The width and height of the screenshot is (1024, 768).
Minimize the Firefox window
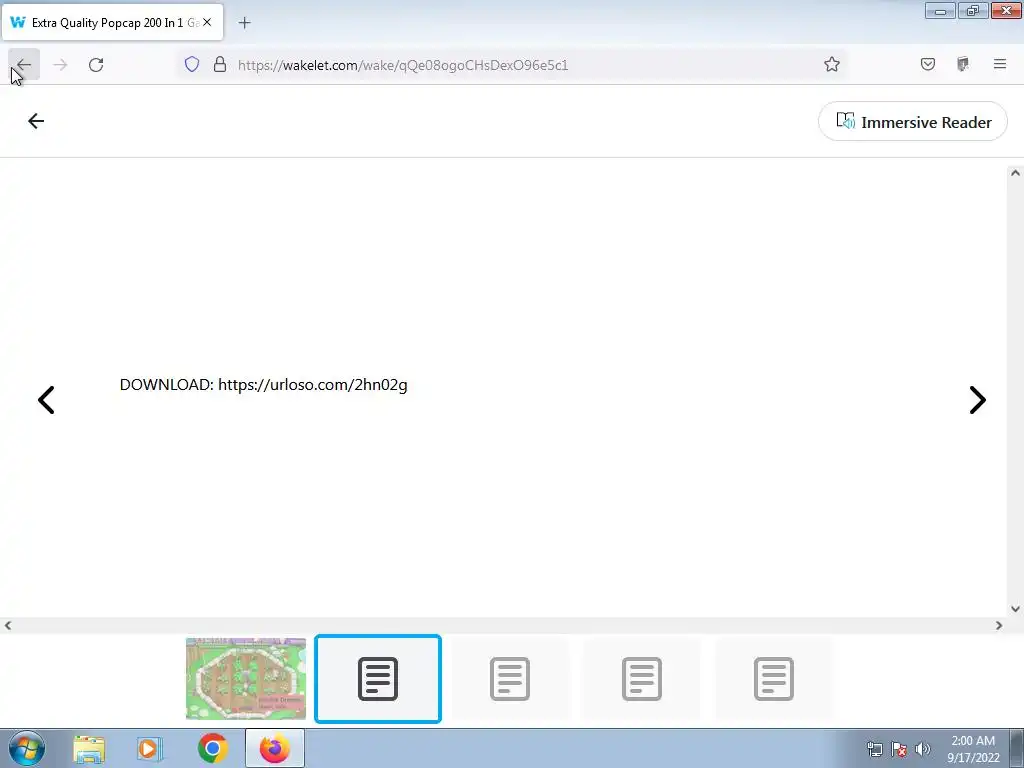pos(940,11)
